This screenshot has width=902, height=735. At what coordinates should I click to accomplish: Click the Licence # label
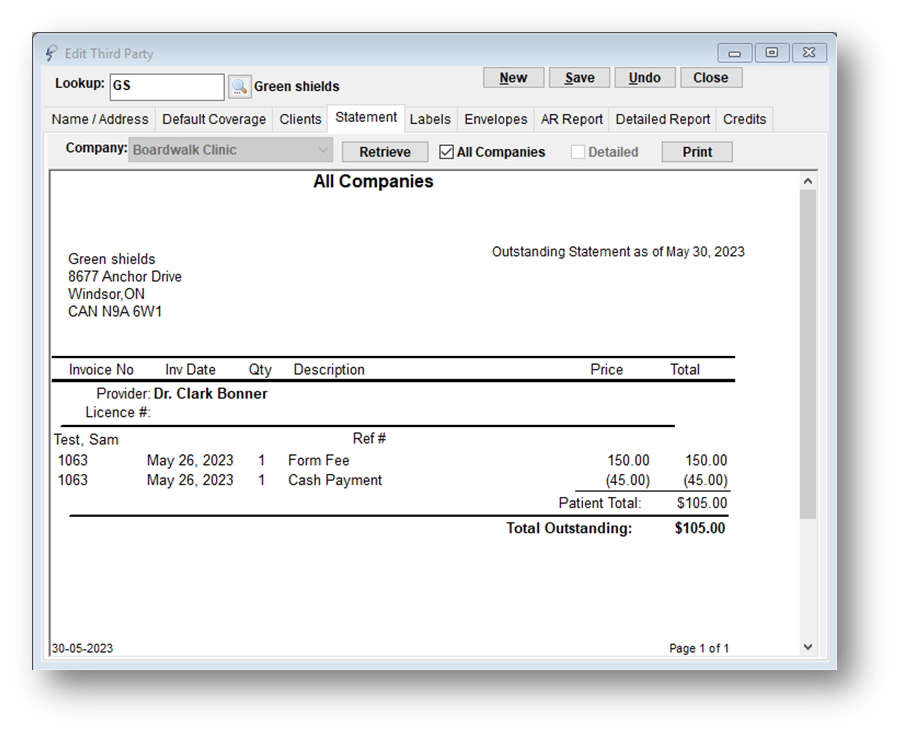click(118, 412)
